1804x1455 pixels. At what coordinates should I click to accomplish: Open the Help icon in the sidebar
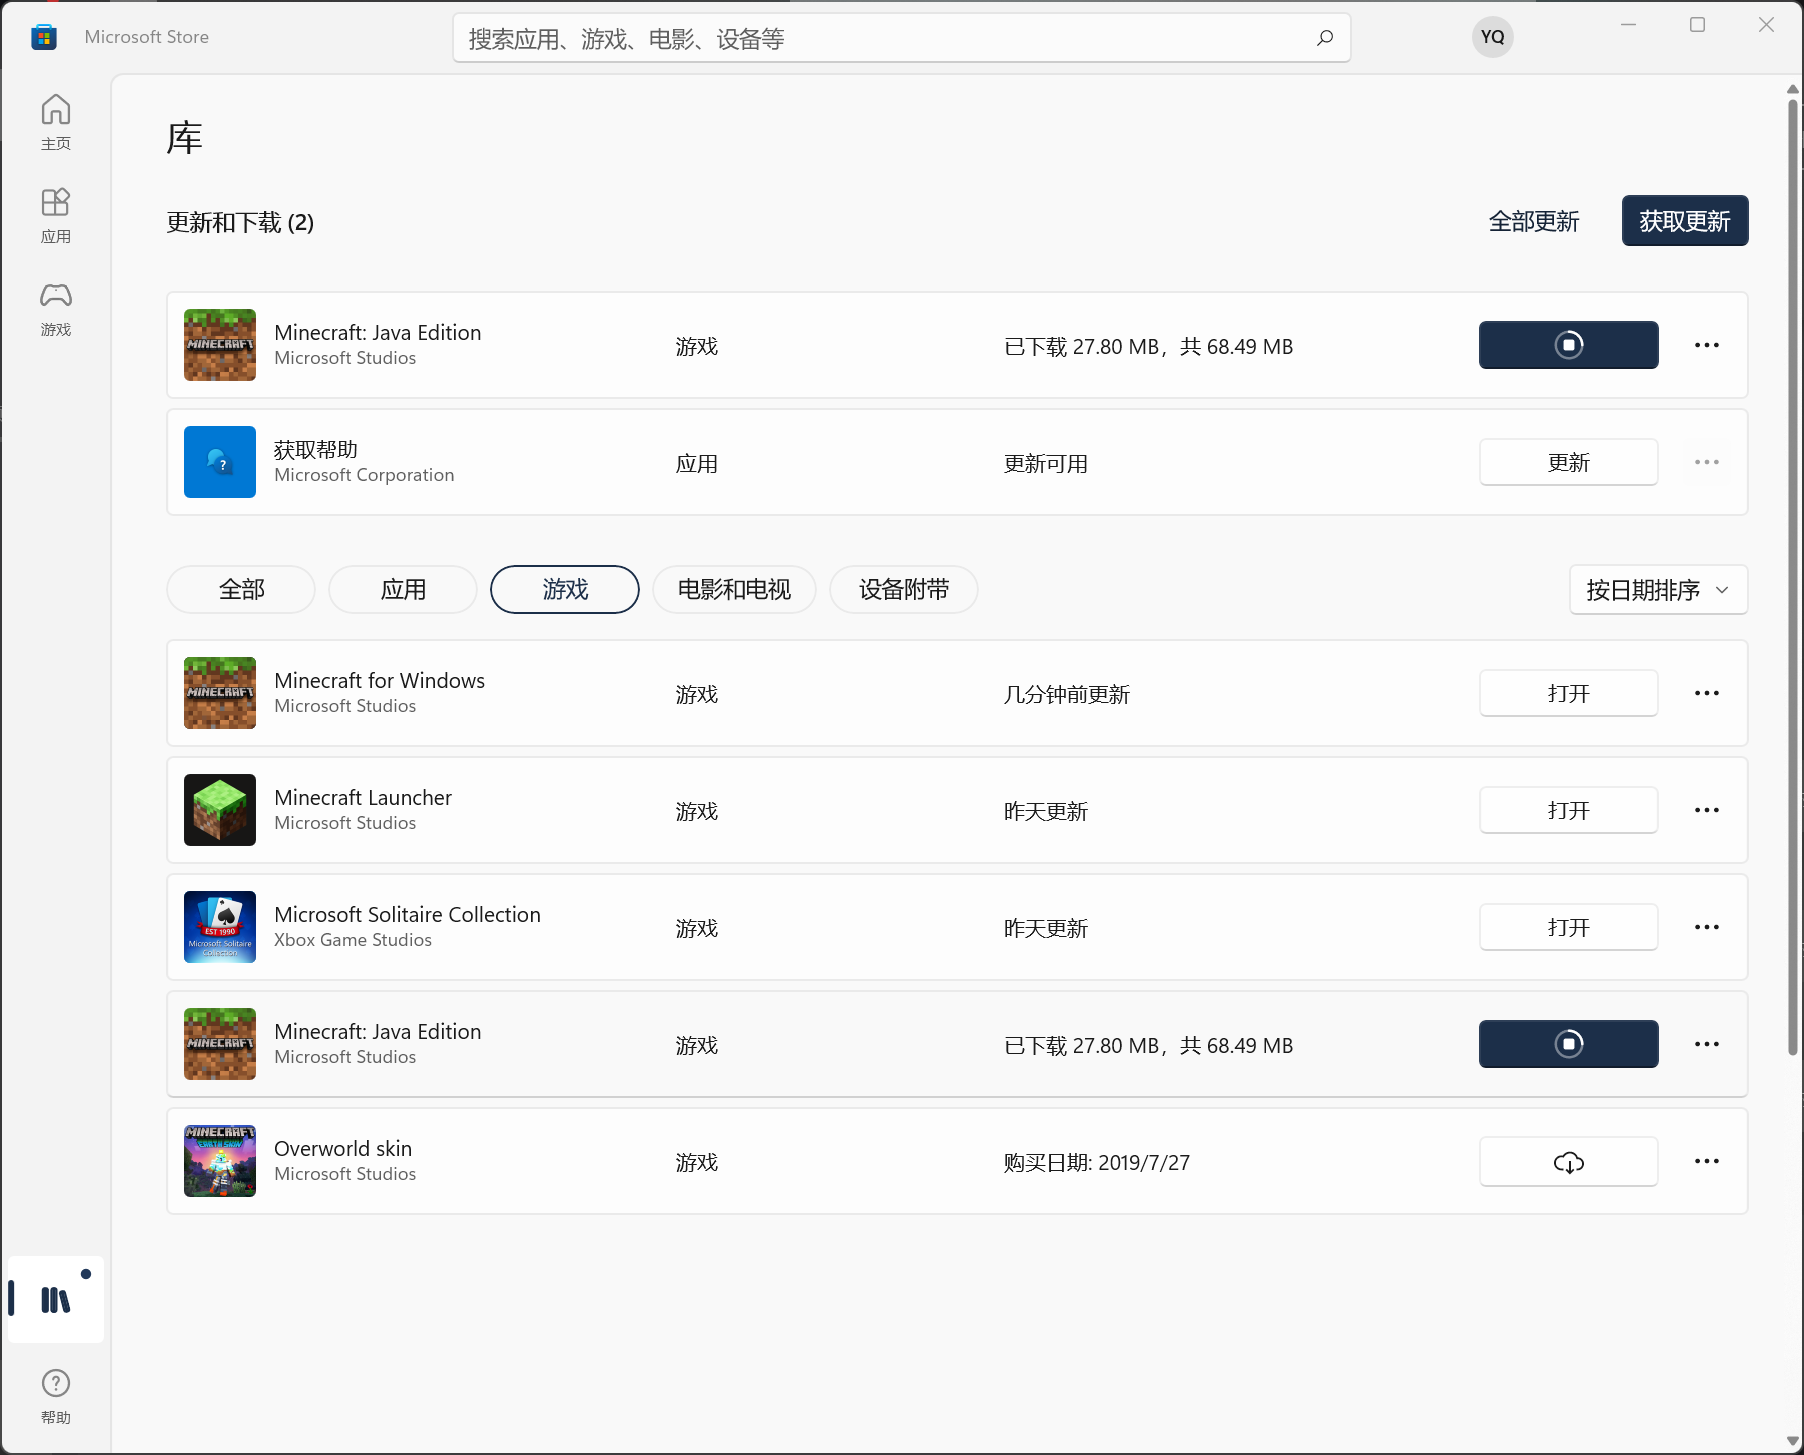tap(56, 1396)
